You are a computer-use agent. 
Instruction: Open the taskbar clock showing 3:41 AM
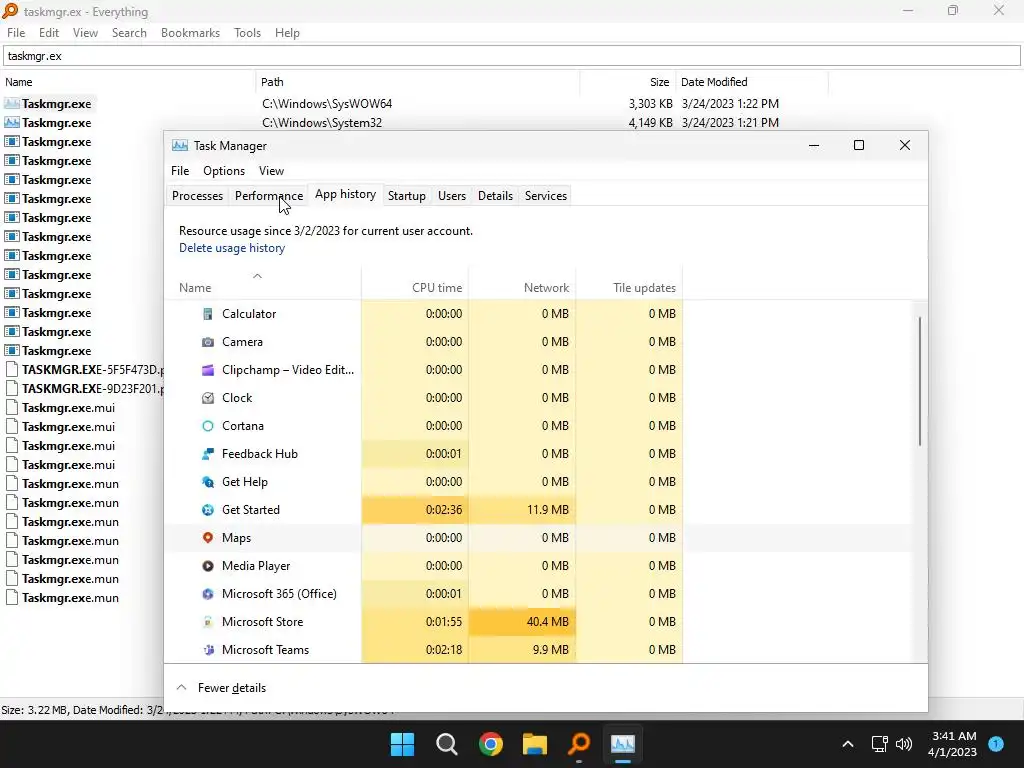pyautogui.click(x=953, y=744)
